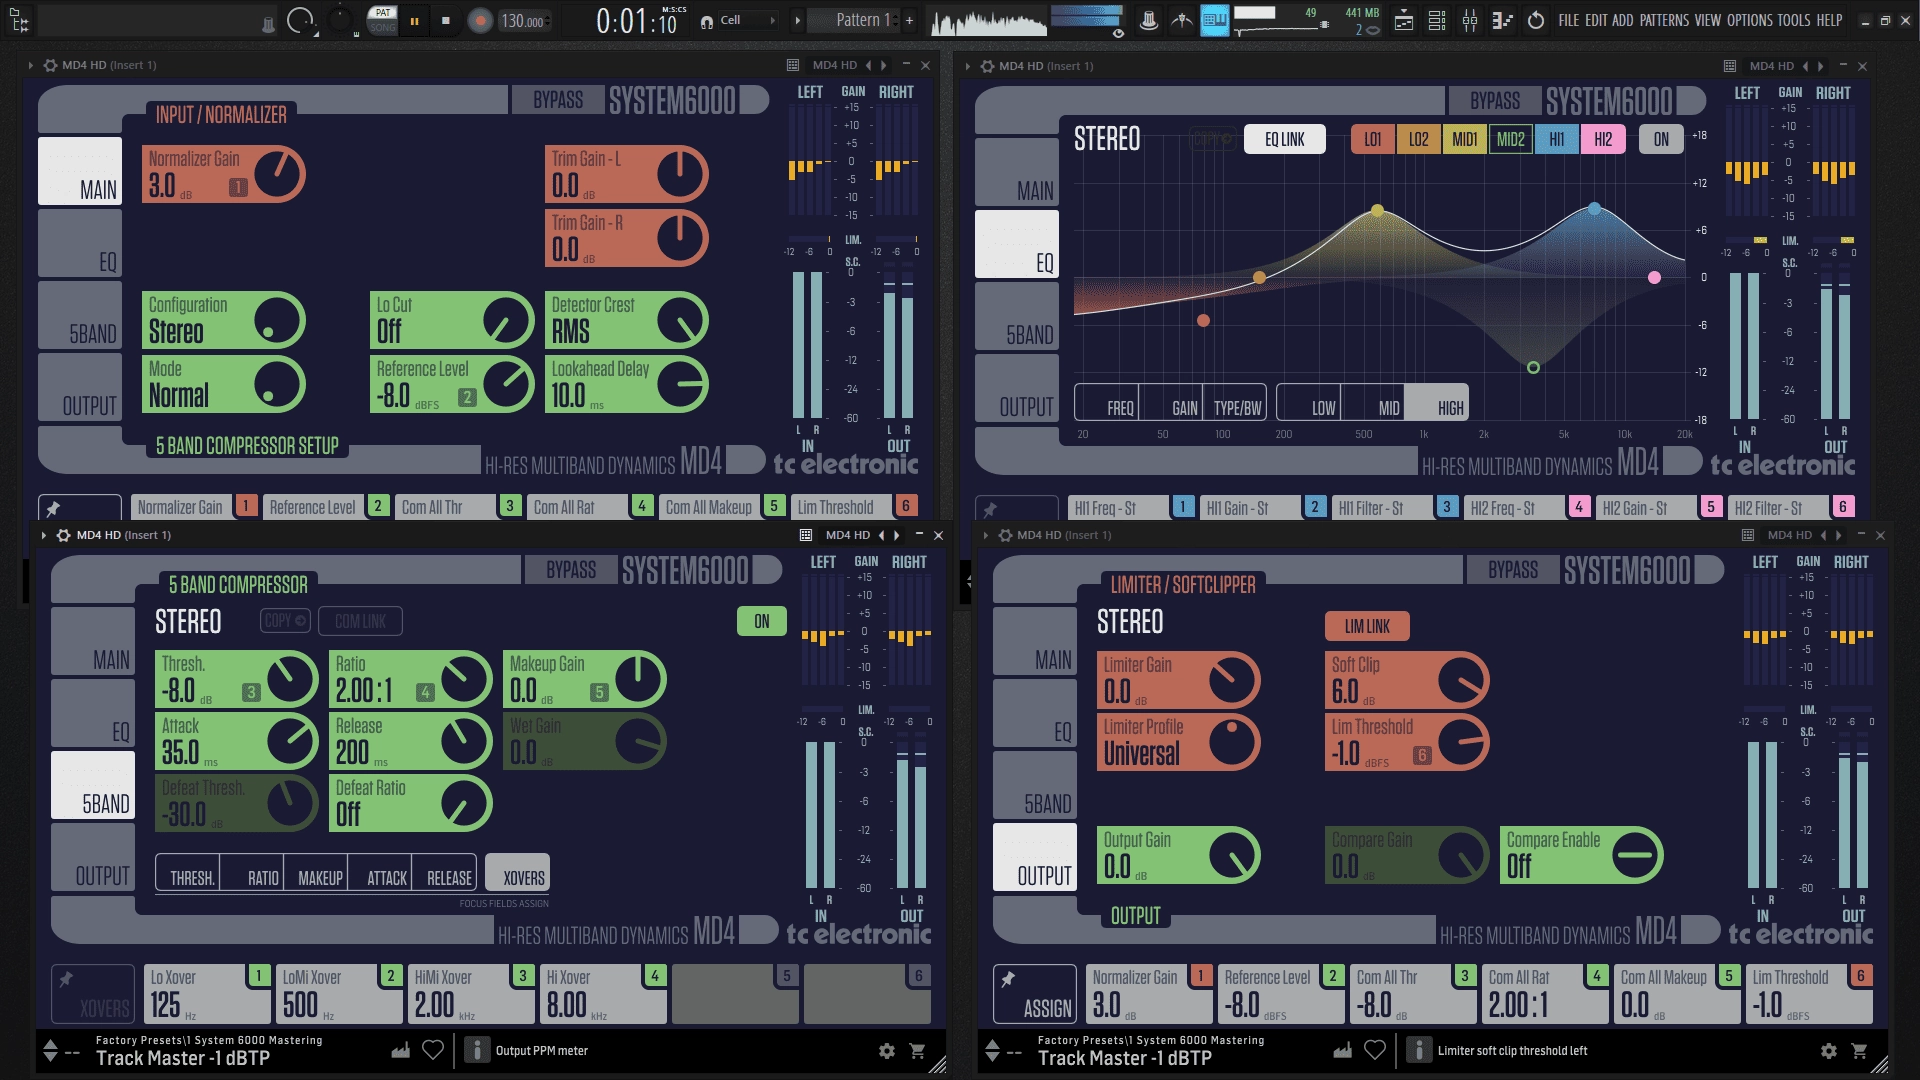Stop playback with the stop button
Screen dimensions: 1920x1080
[x=446, y=21]
